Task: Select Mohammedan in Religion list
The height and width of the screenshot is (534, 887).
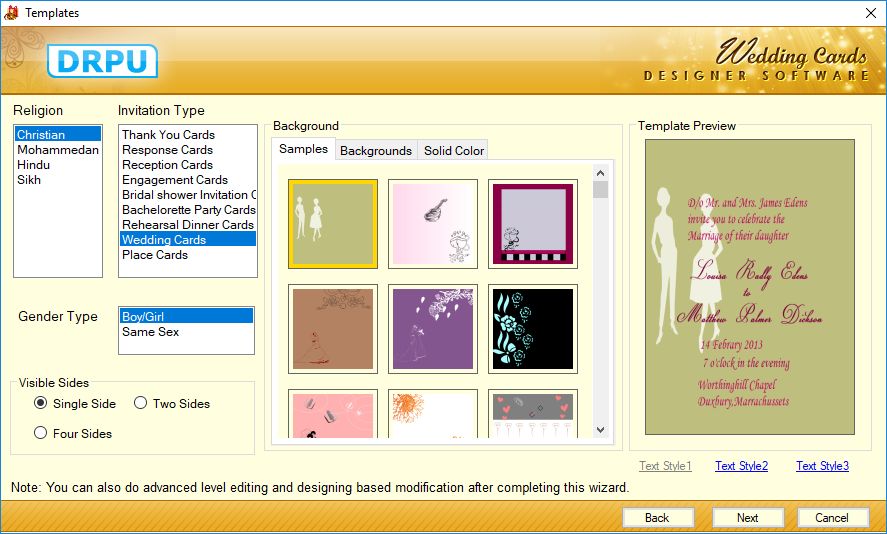Action: pos(58,150)
